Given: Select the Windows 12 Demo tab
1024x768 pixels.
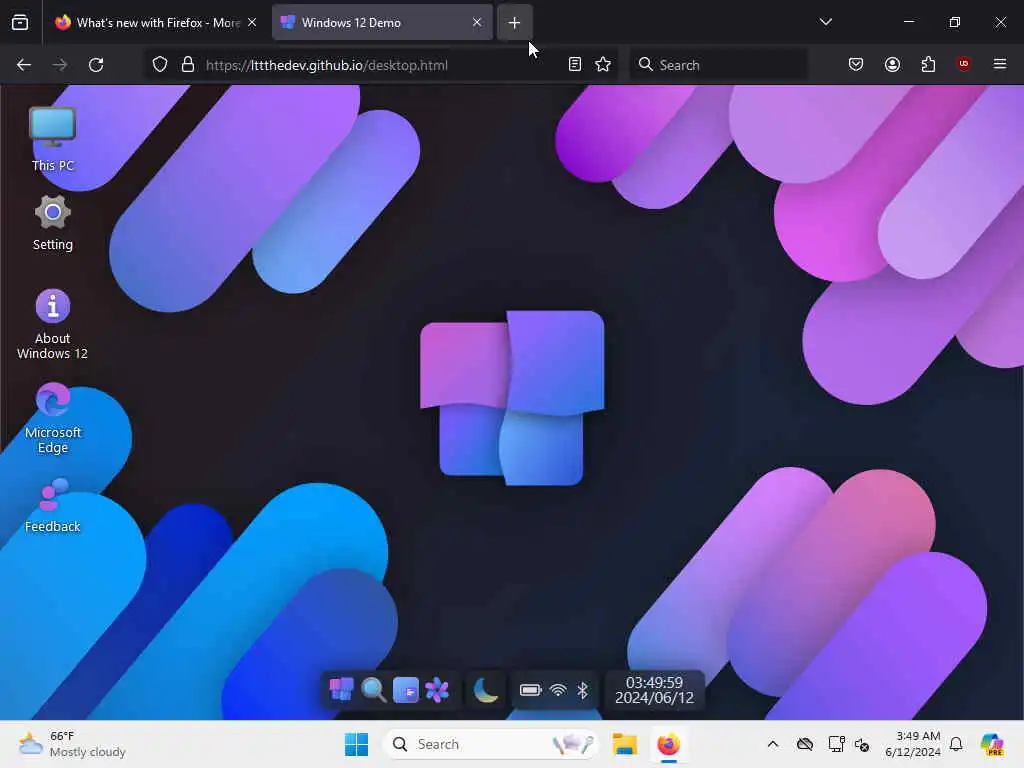Looking at the screenshot, I should pos(382,23).
